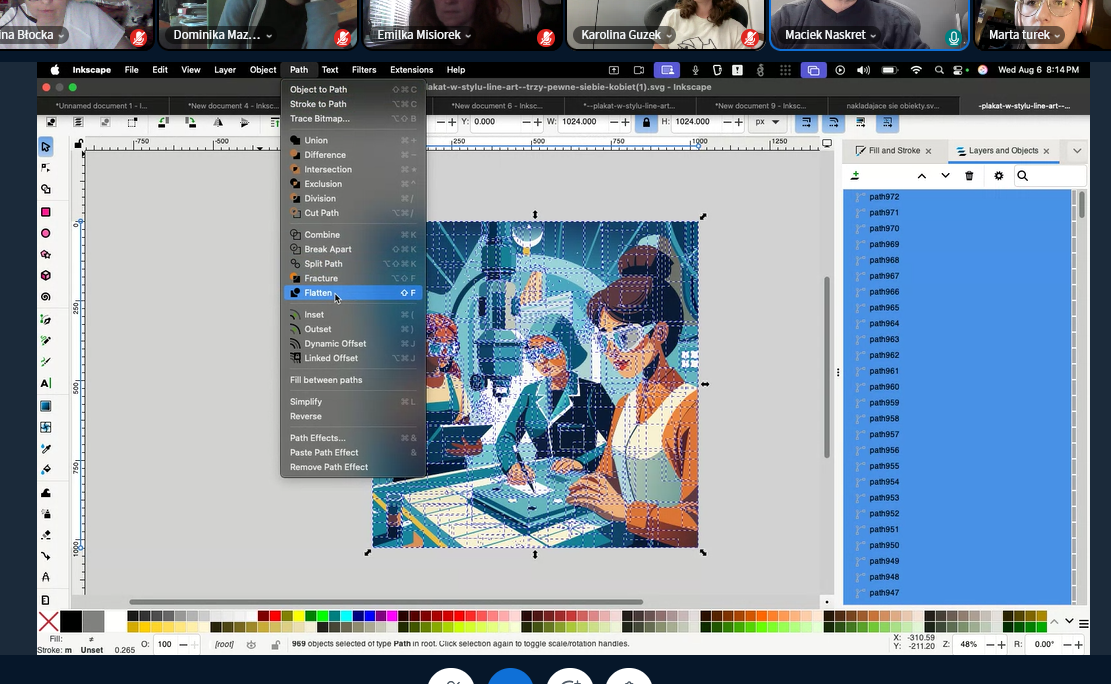Select the Dropper color picker tool
Image resolution: width=1111 pixels, height=684 pixels.
(46, 449)
